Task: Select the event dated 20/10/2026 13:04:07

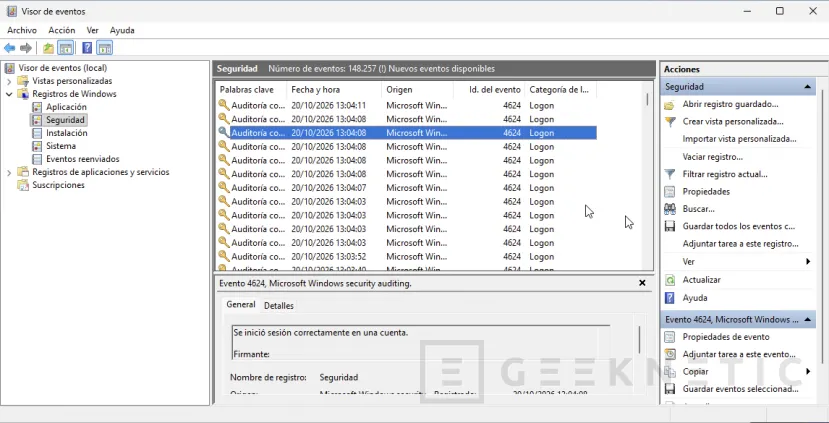Action: click(406, 188)
